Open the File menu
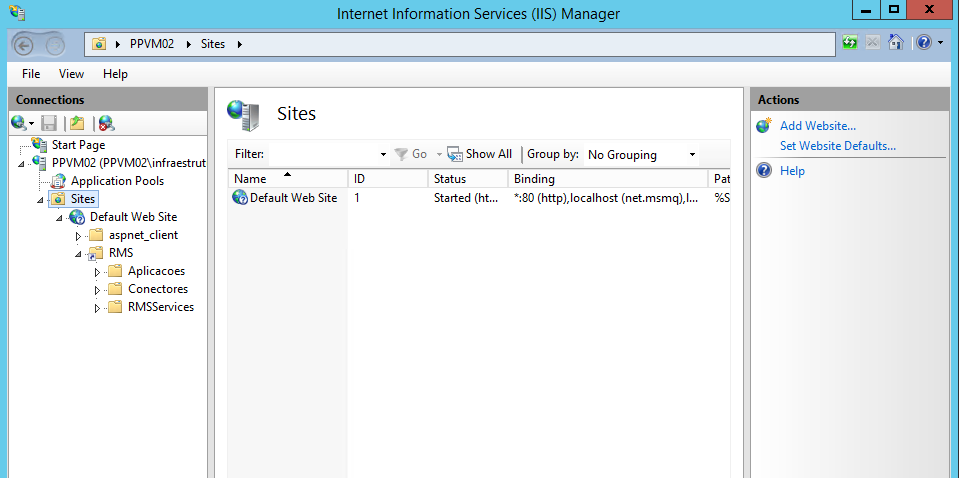The image size is (959, 478). (31, 74)
